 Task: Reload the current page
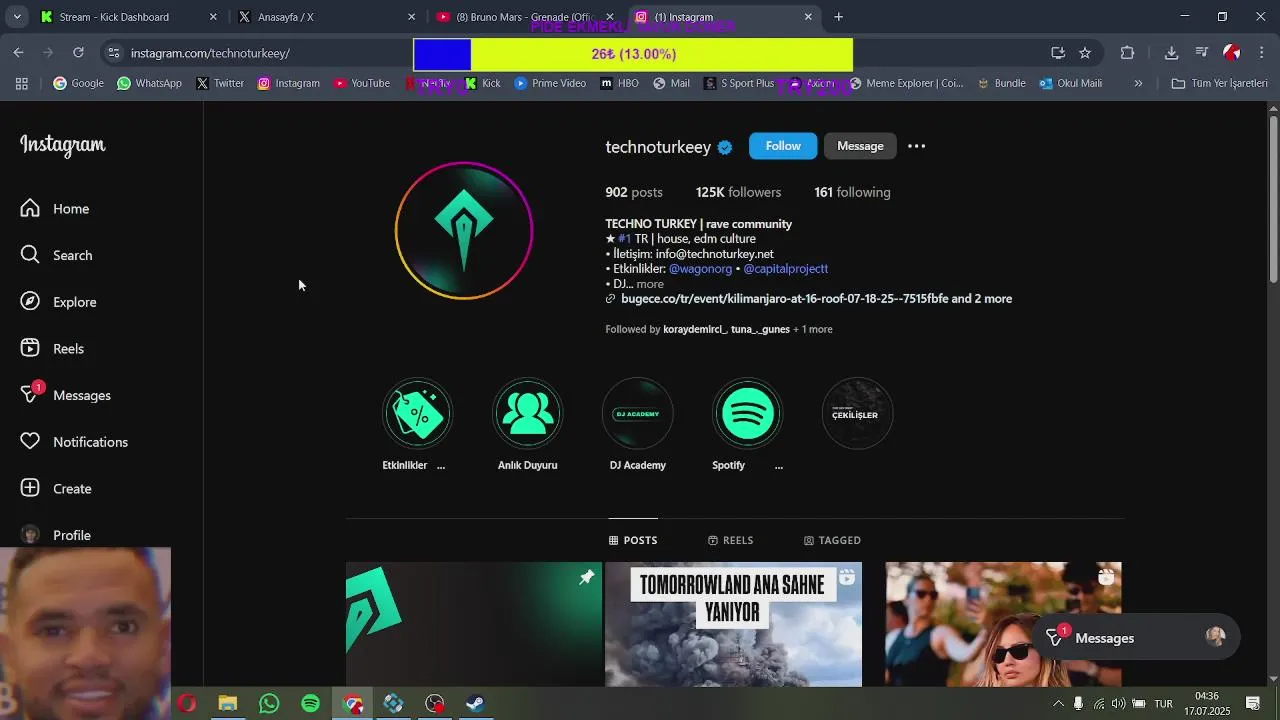click(78, 53)
